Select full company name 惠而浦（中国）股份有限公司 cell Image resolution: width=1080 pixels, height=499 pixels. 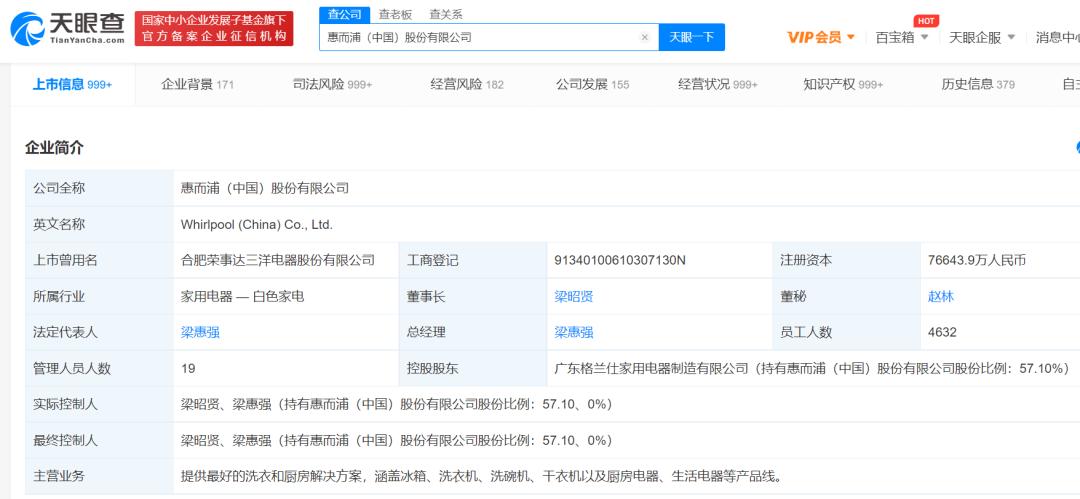(264, 188)
